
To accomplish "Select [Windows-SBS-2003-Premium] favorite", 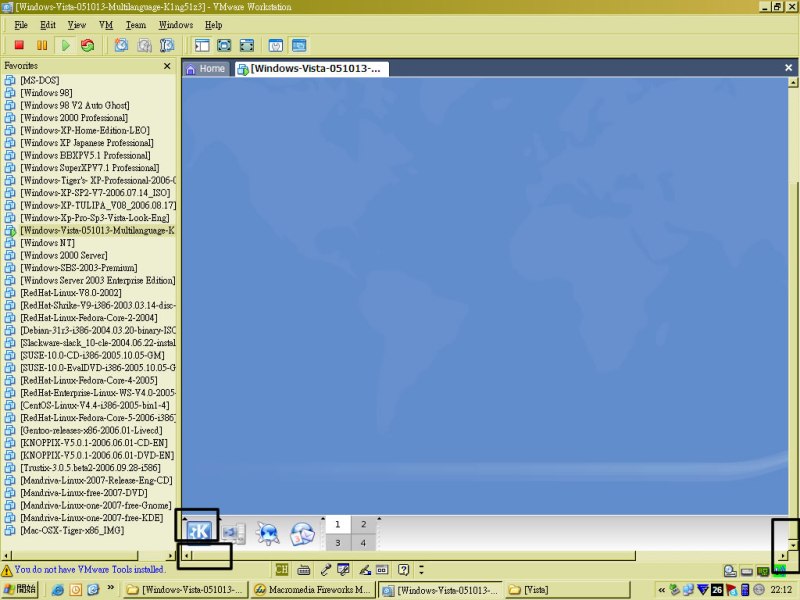I will (79, 268).
